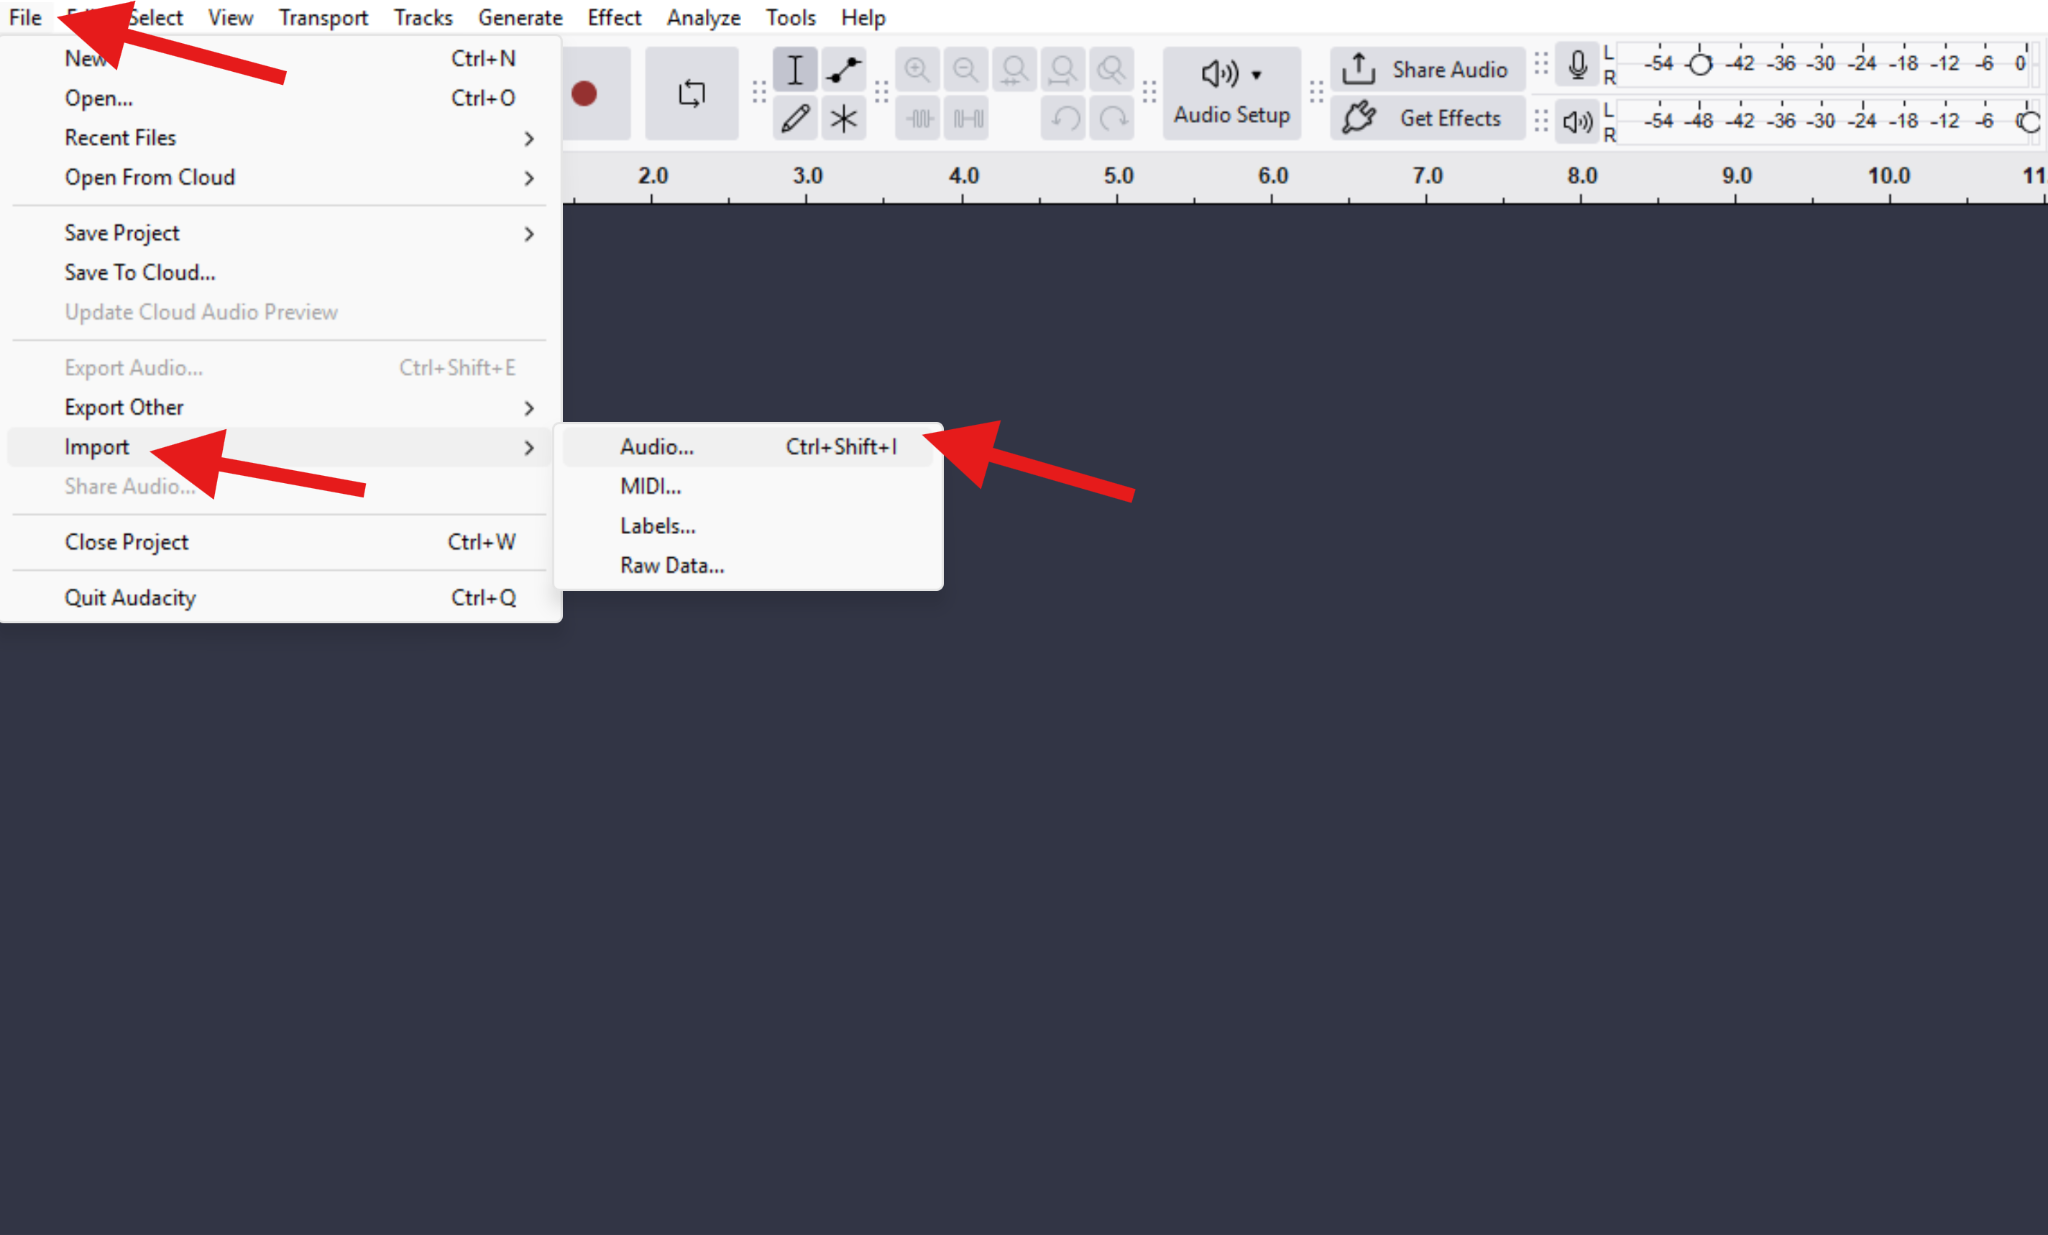Screen dimensions: 2048x1235
Task: Activate the Draw tool
Action: click(x=794, y=117)
